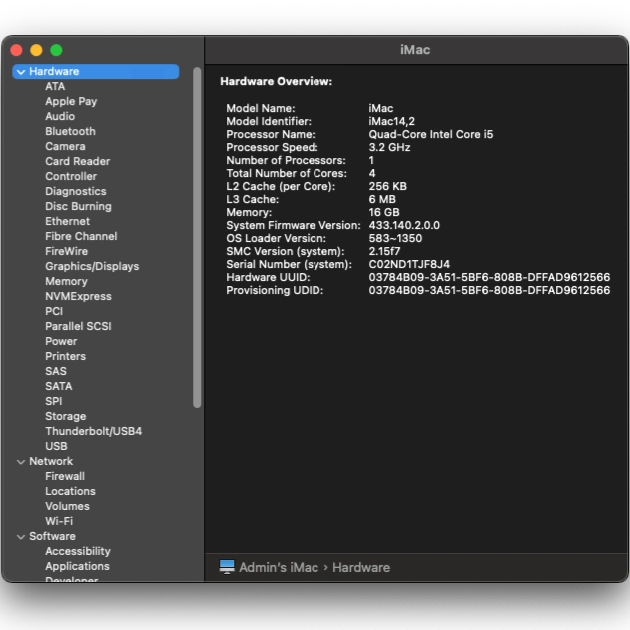Viewport: 630px width, 630px height.
Task: Select USB in the sidebar
Action: point(56,446)
